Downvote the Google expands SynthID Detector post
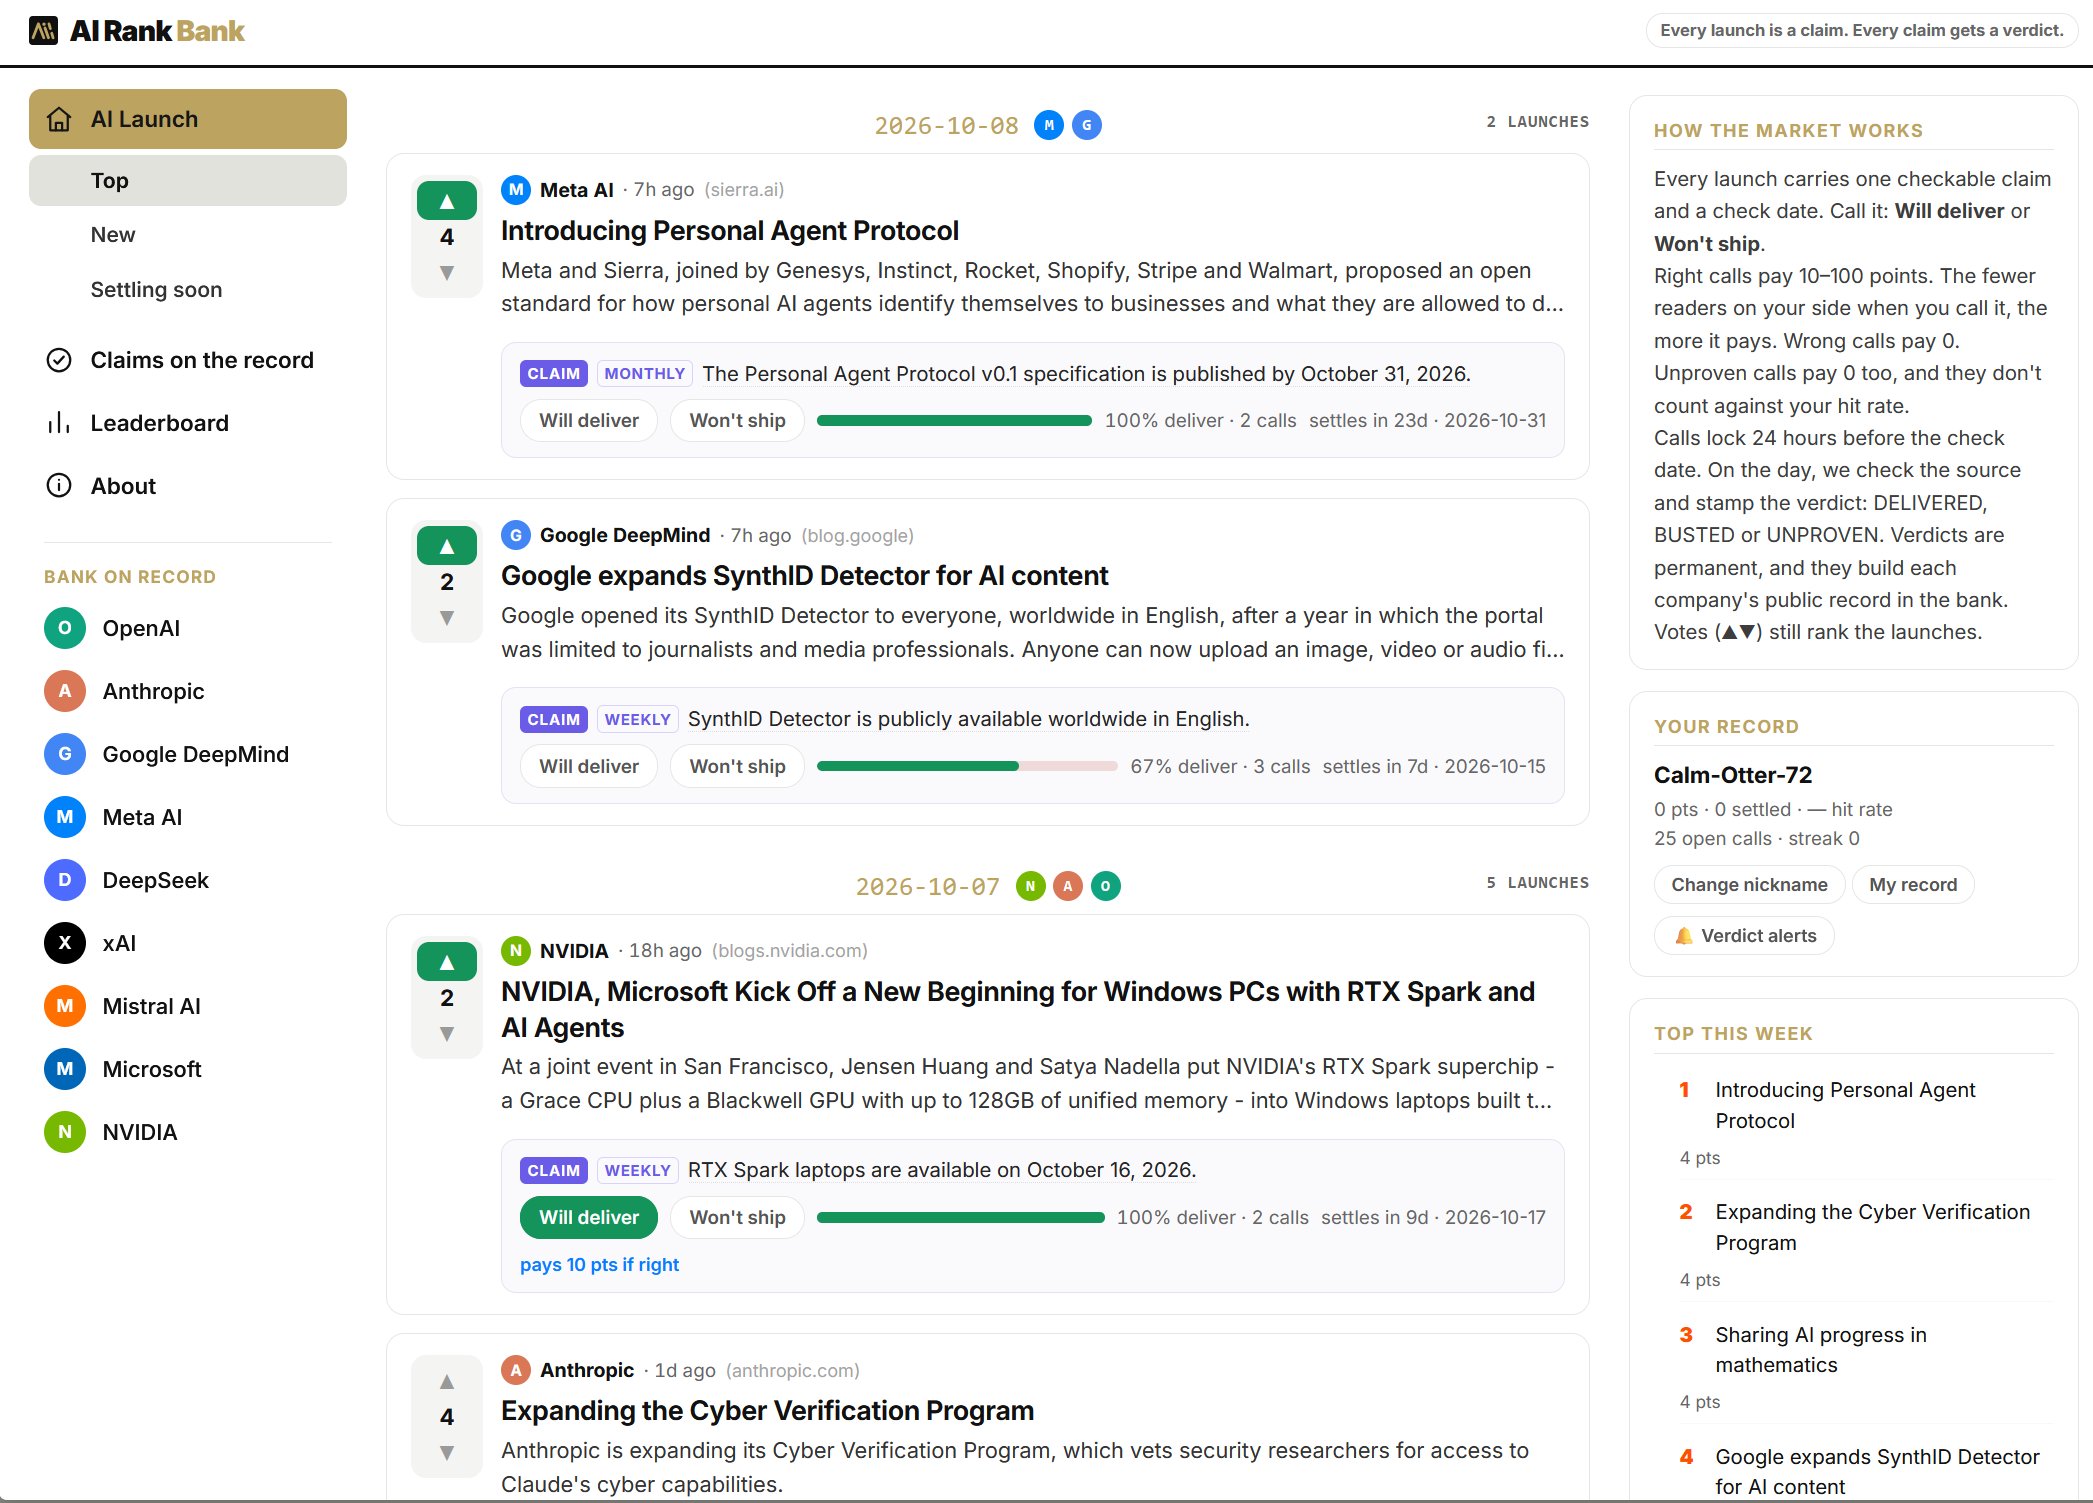Image resolution: width=2093 pixels, height=1503 pixels. 447,618
